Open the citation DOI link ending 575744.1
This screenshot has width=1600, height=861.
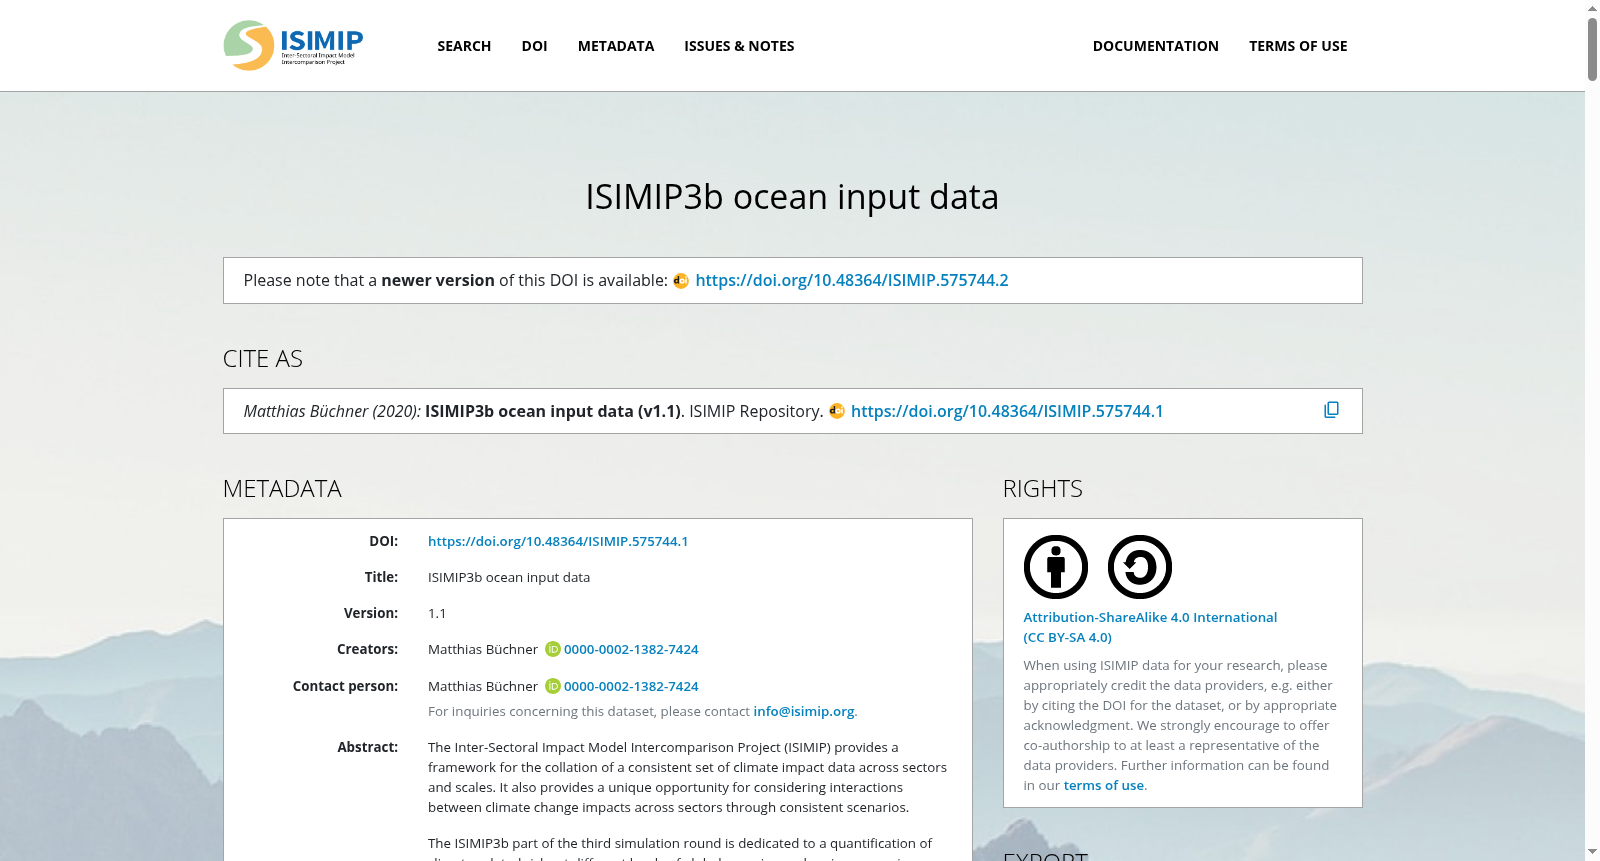pyautogui.click(x=1007, y=411)
